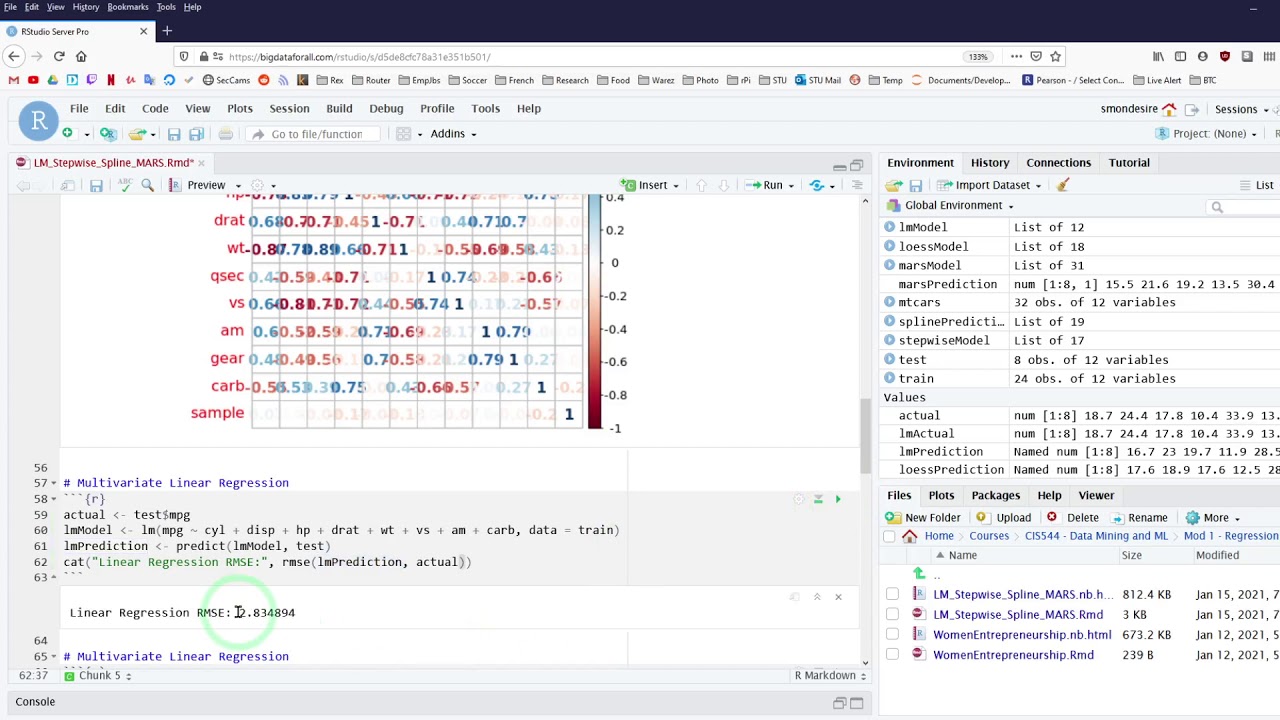
Task: Toggle document outline icon
Action: (x=857, y=185)
